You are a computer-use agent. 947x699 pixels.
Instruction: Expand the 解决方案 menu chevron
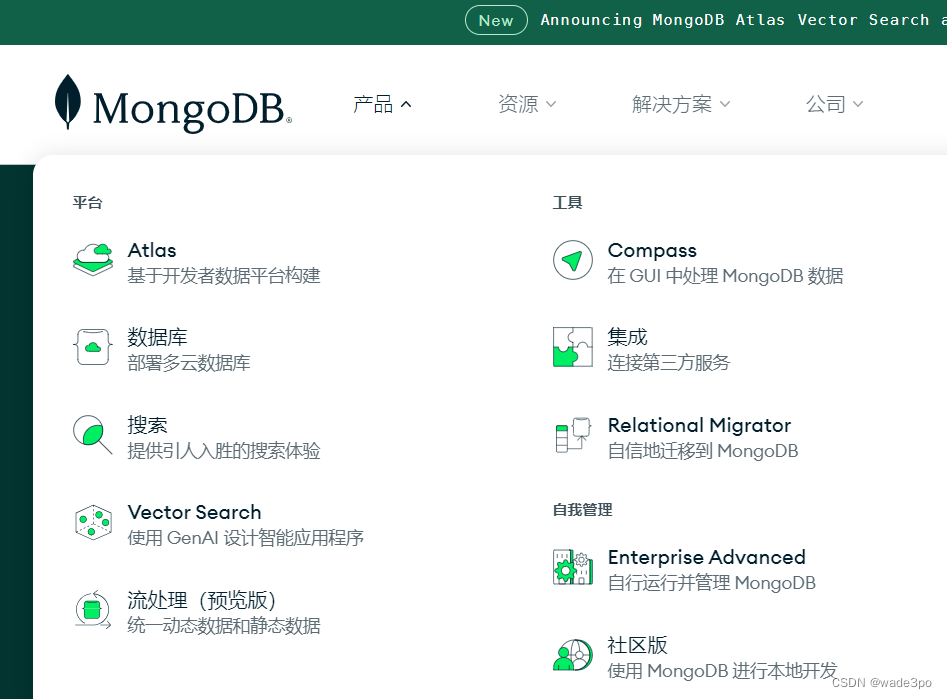(725, 105)
